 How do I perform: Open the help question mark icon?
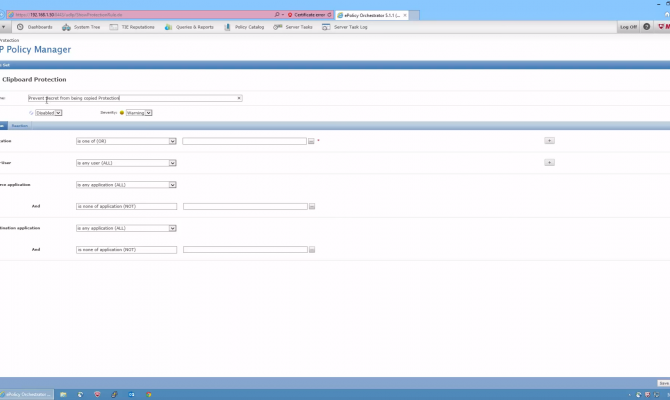click(x=646, y=27)
